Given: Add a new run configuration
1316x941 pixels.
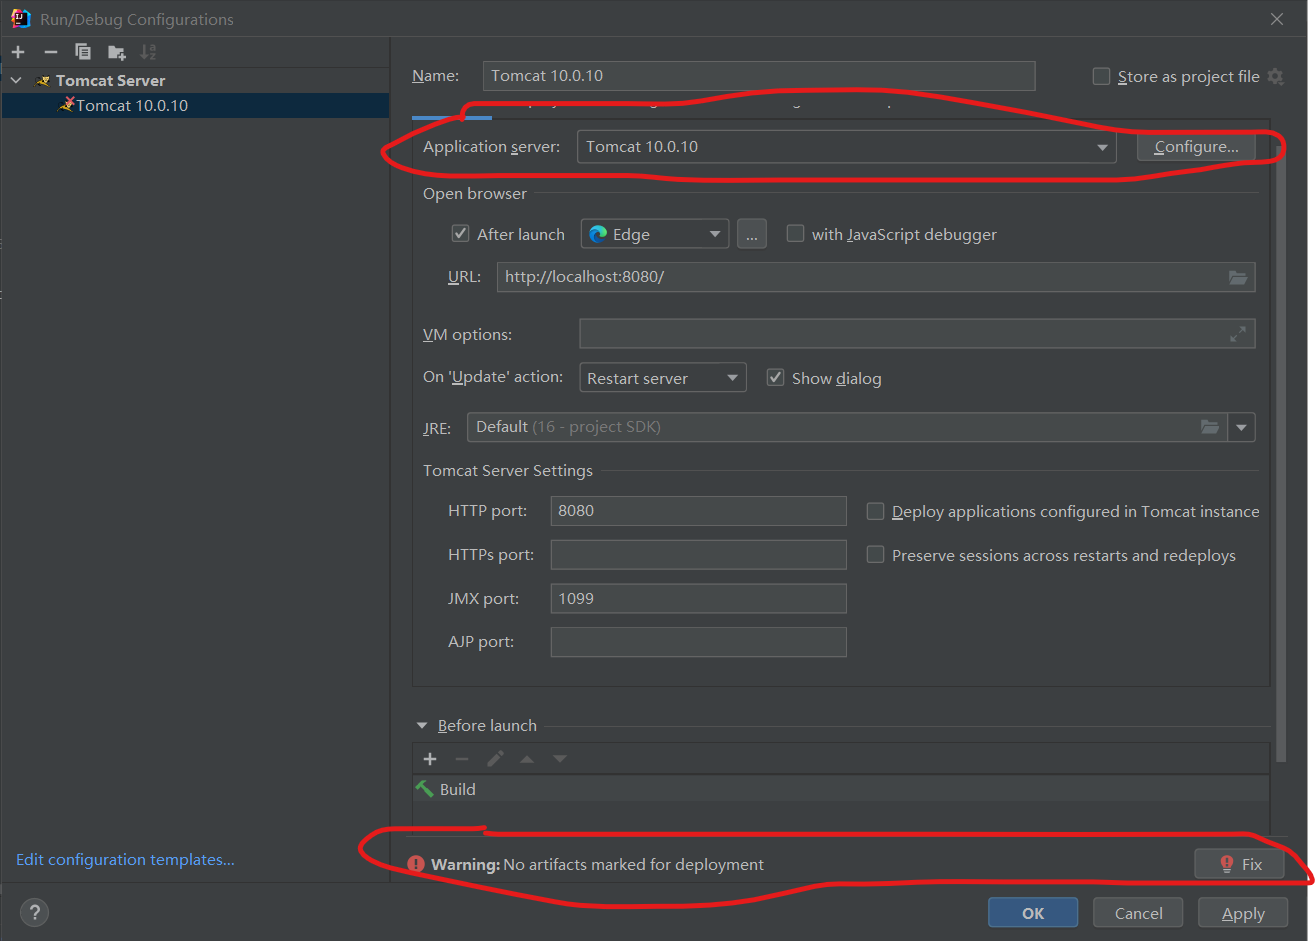Looking at the screenshot, I should [x=18, y=52].
